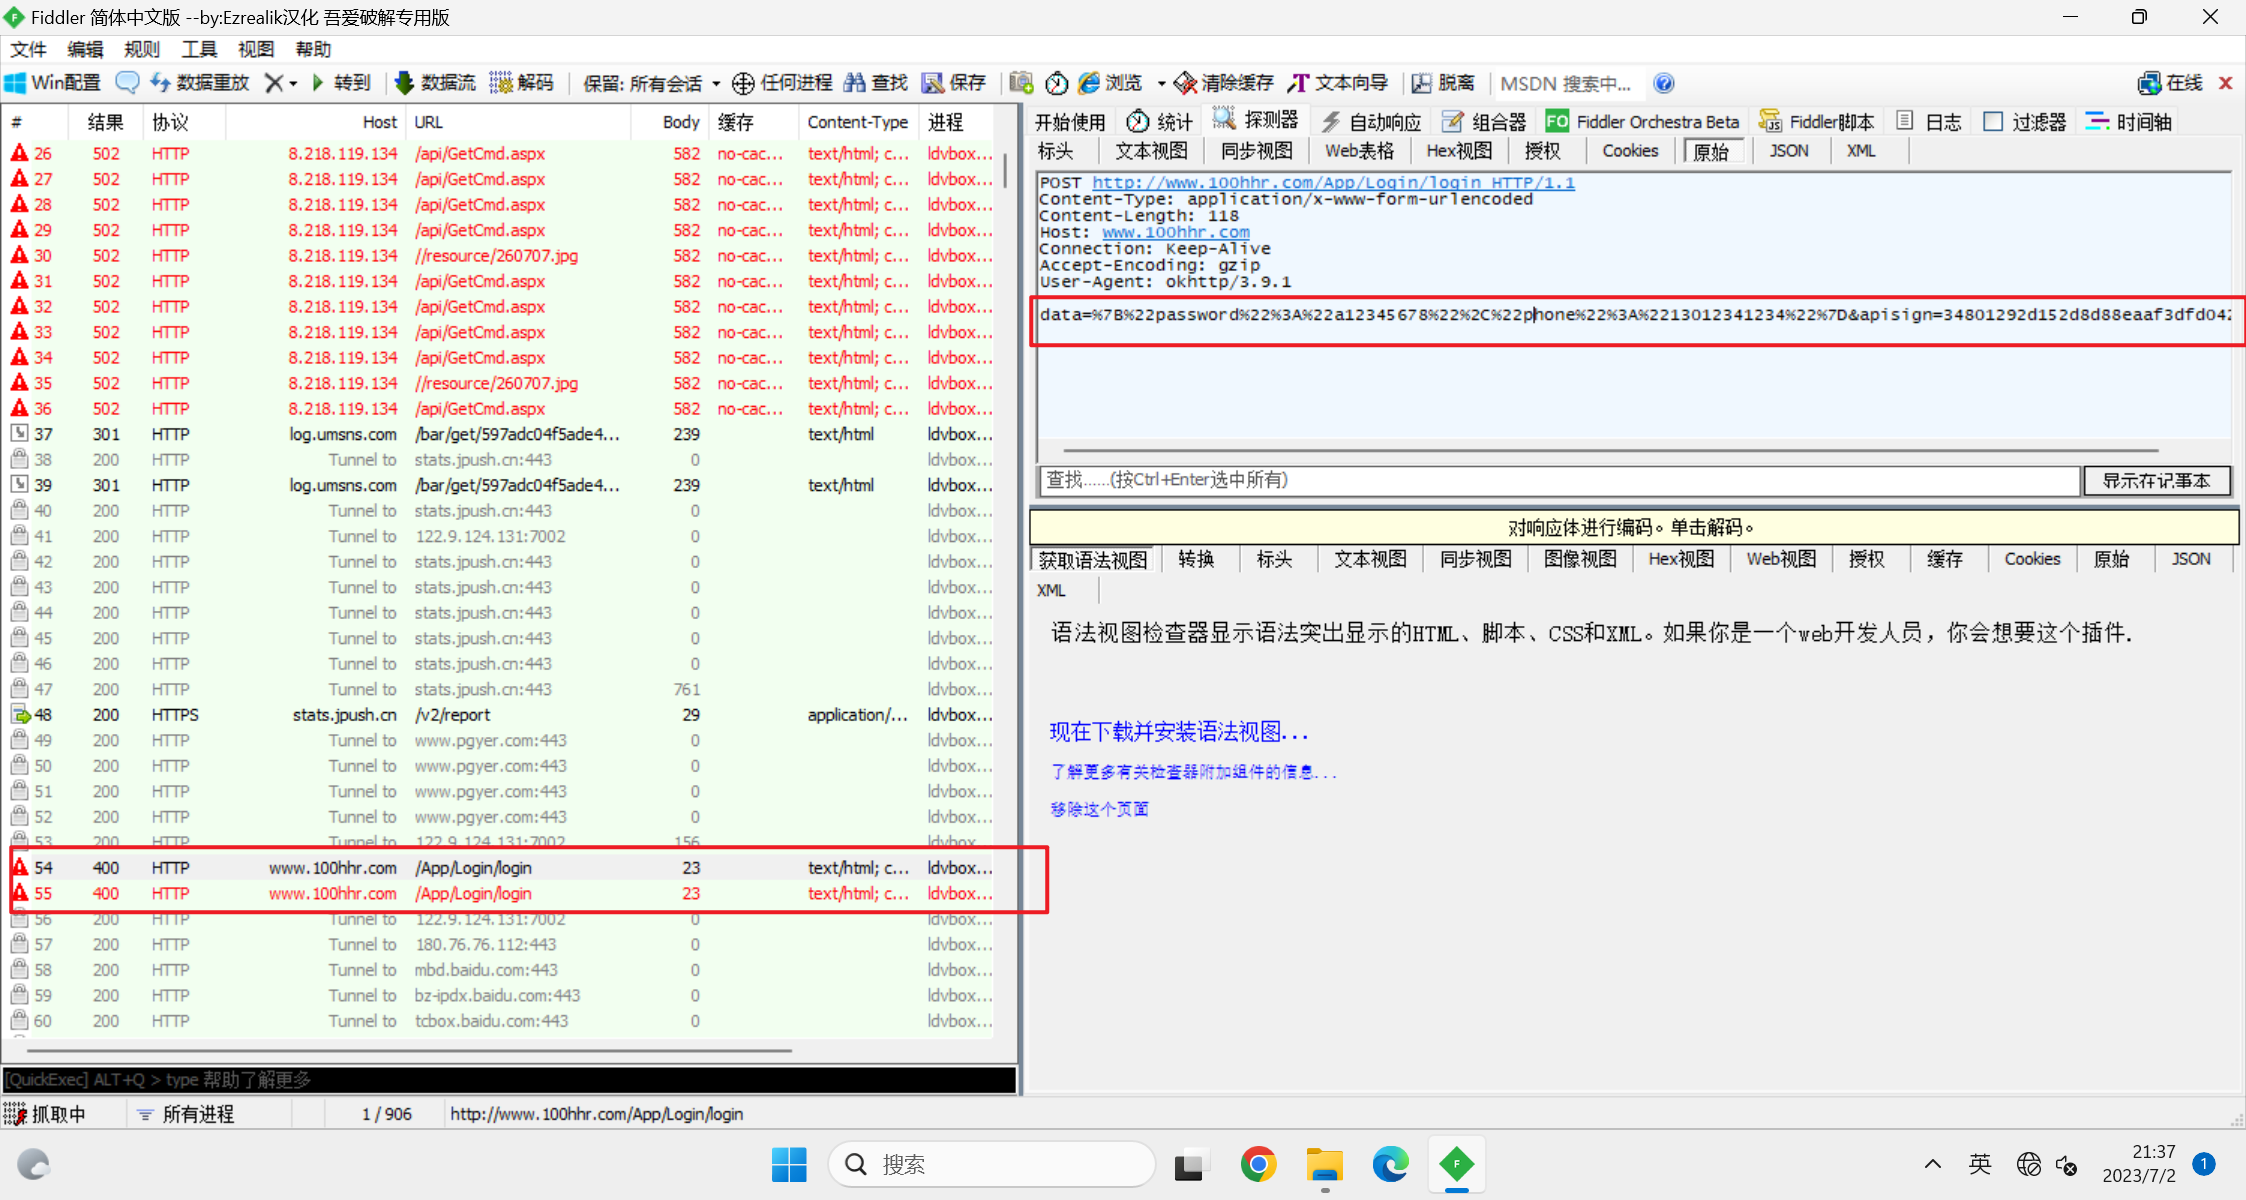Open the 保留:所有会话 dropdown
Screen dimensions: 2246x1200
650,82
